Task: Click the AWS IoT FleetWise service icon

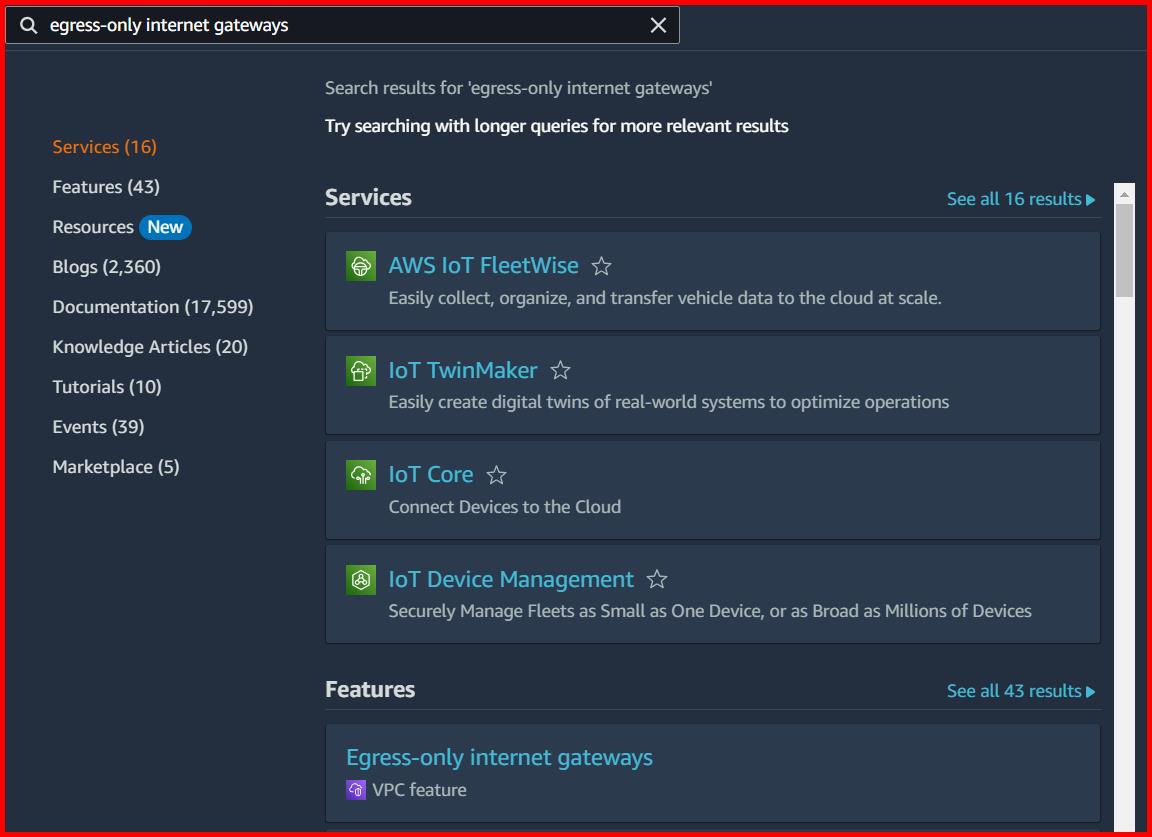Action: click(360, 265)
